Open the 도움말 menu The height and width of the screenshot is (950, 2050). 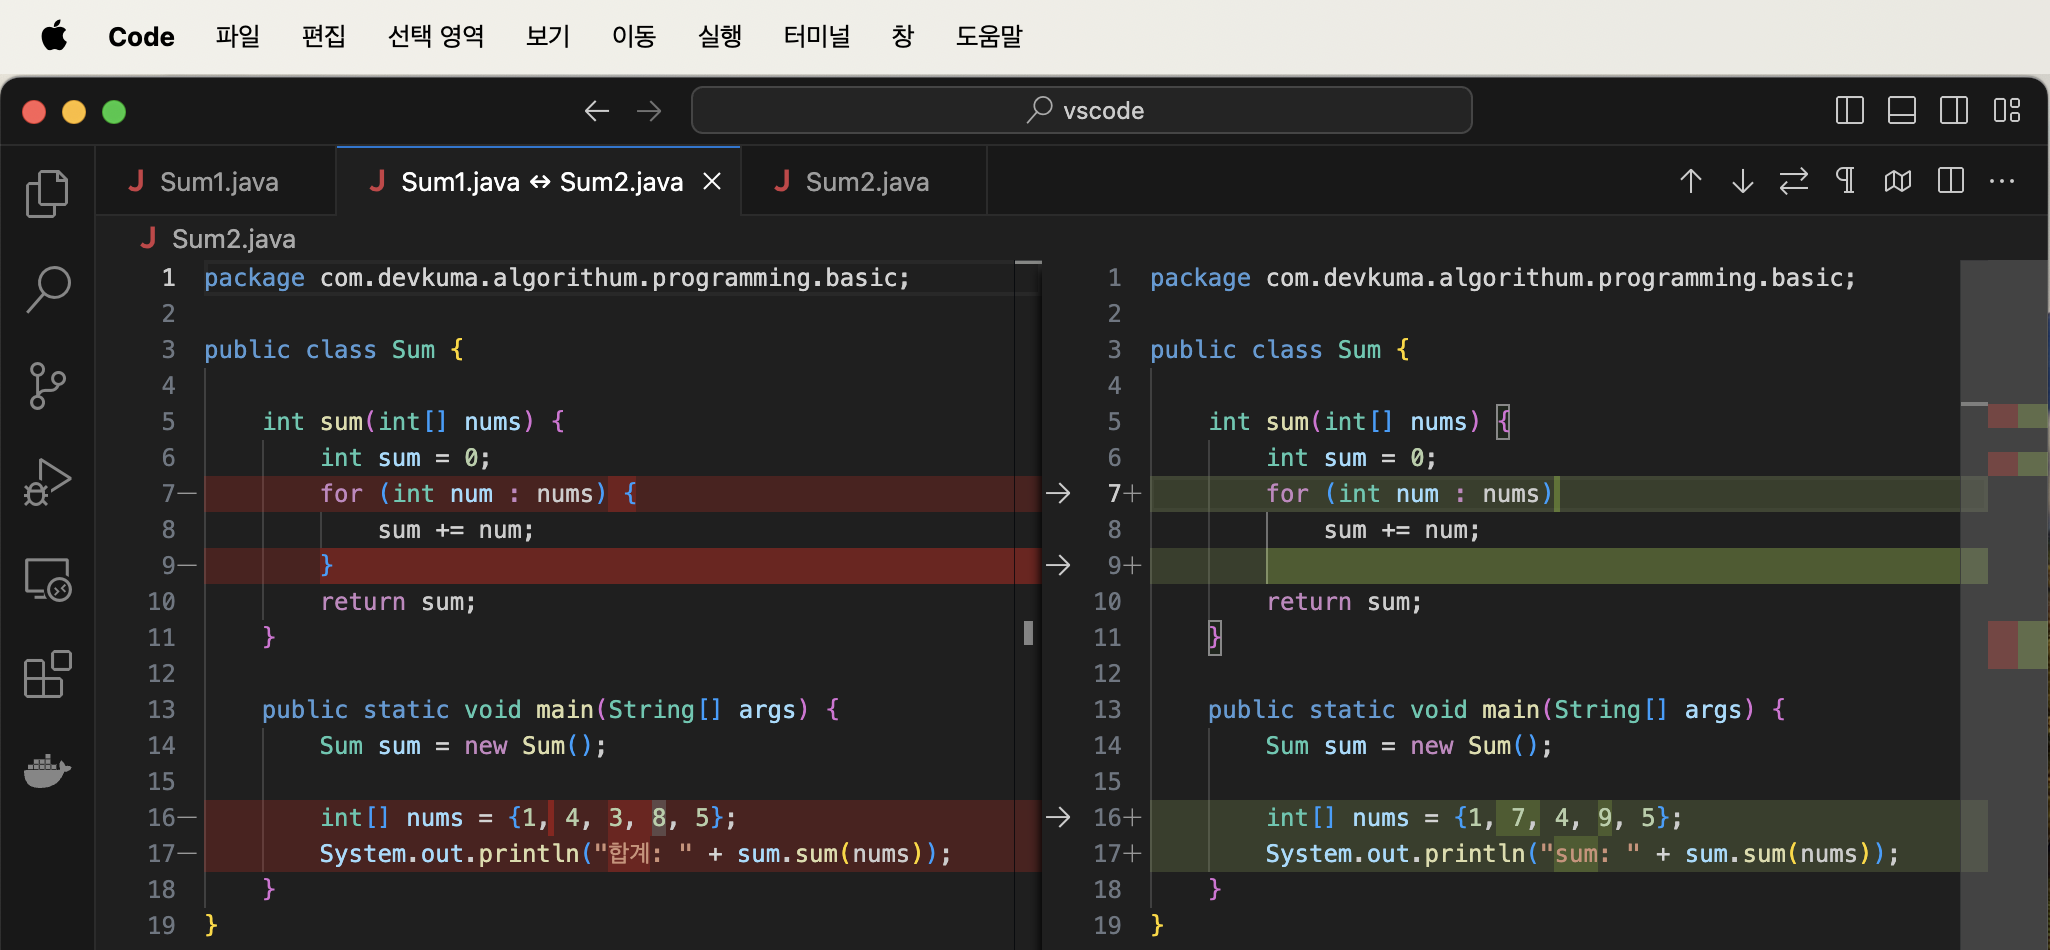(989, 37)
